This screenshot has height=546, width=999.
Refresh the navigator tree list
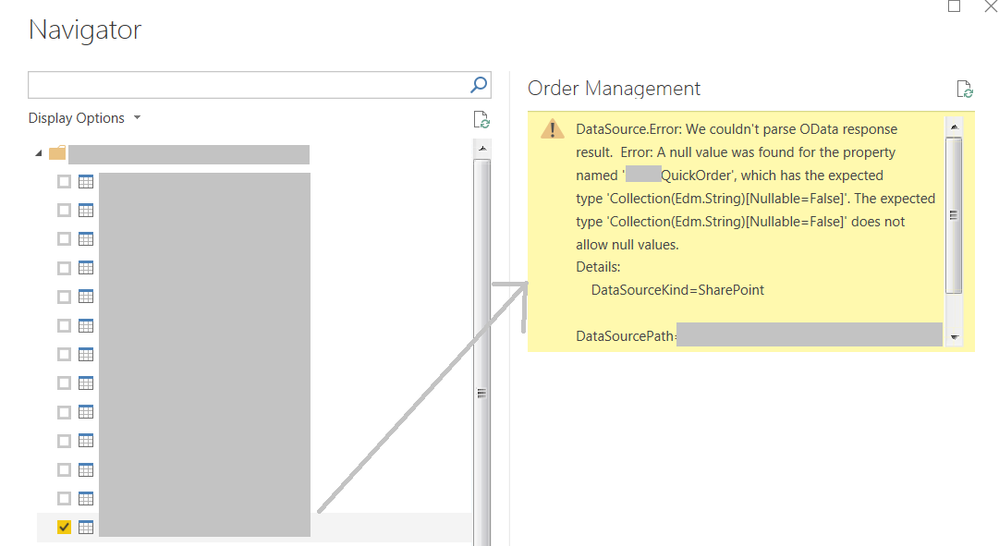(x=481, y=120)
